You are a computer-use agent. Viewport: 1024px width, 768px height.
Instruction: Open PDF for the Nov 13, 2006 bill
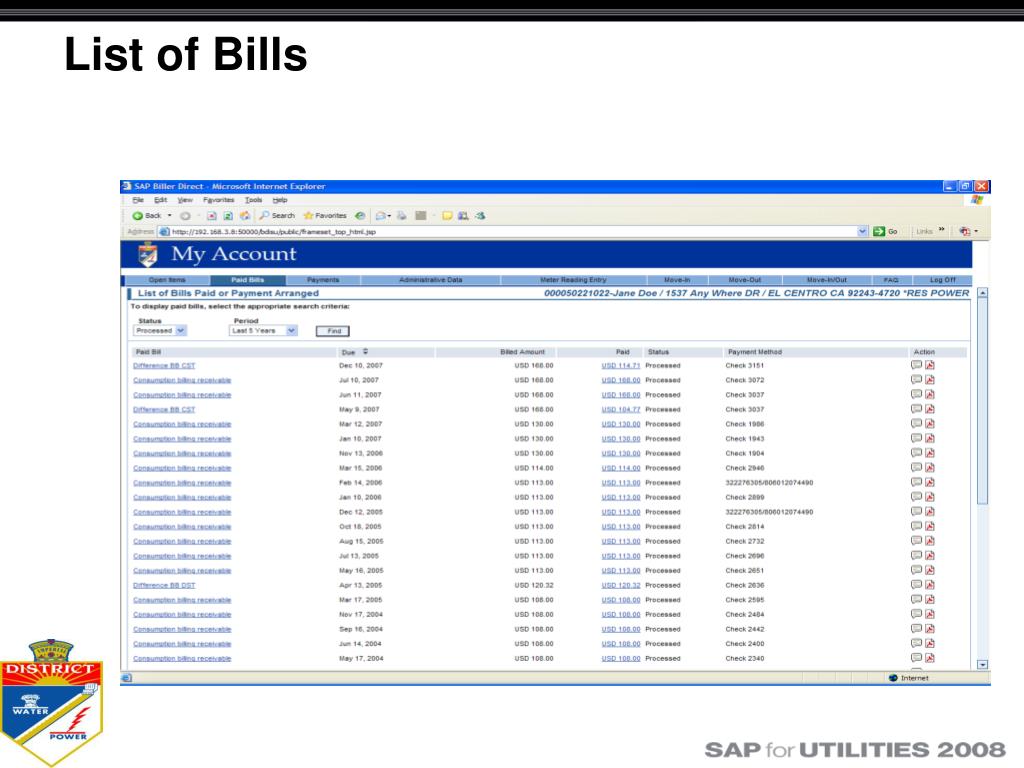click(930, 453)
